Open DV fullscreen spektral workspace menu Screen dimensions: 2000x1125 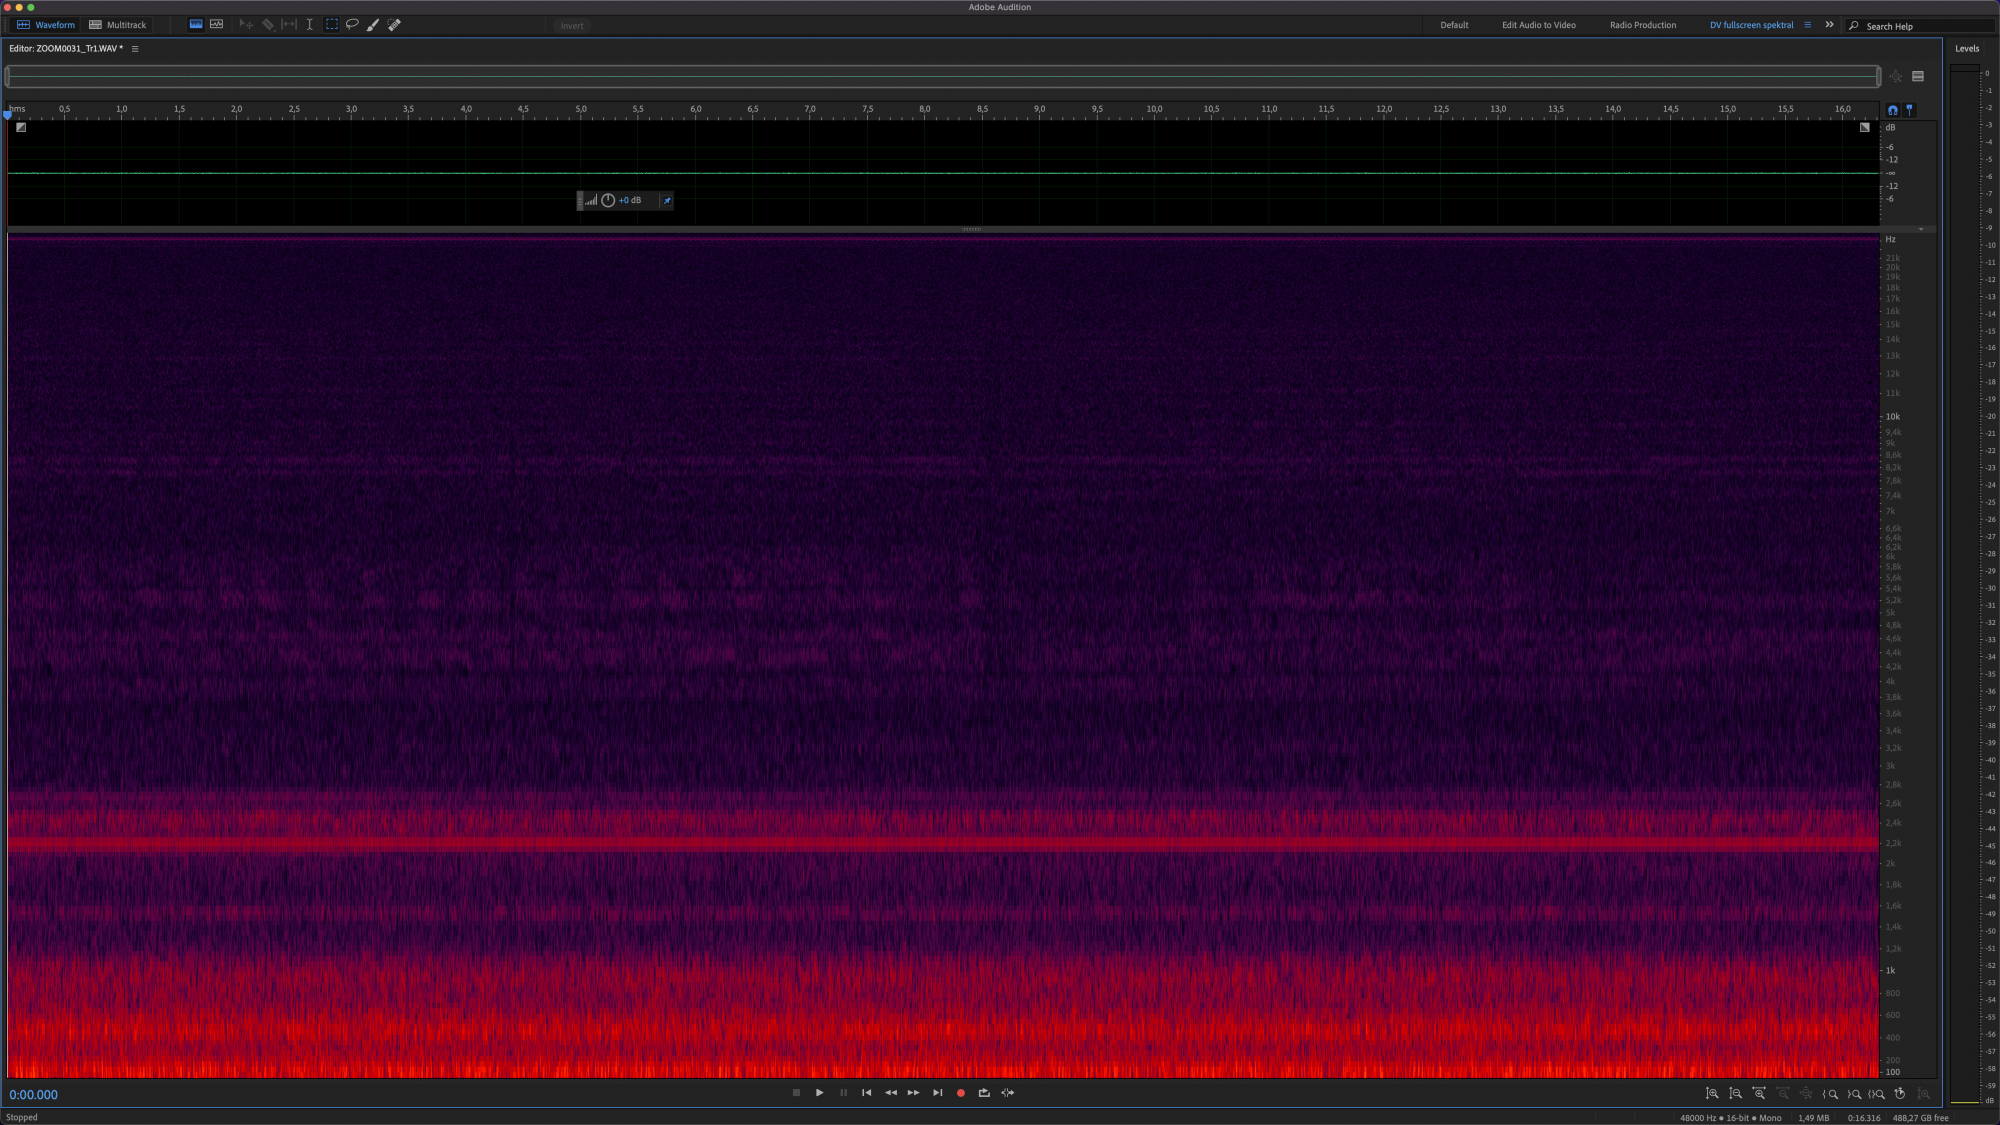click(x=1807, y=25)
